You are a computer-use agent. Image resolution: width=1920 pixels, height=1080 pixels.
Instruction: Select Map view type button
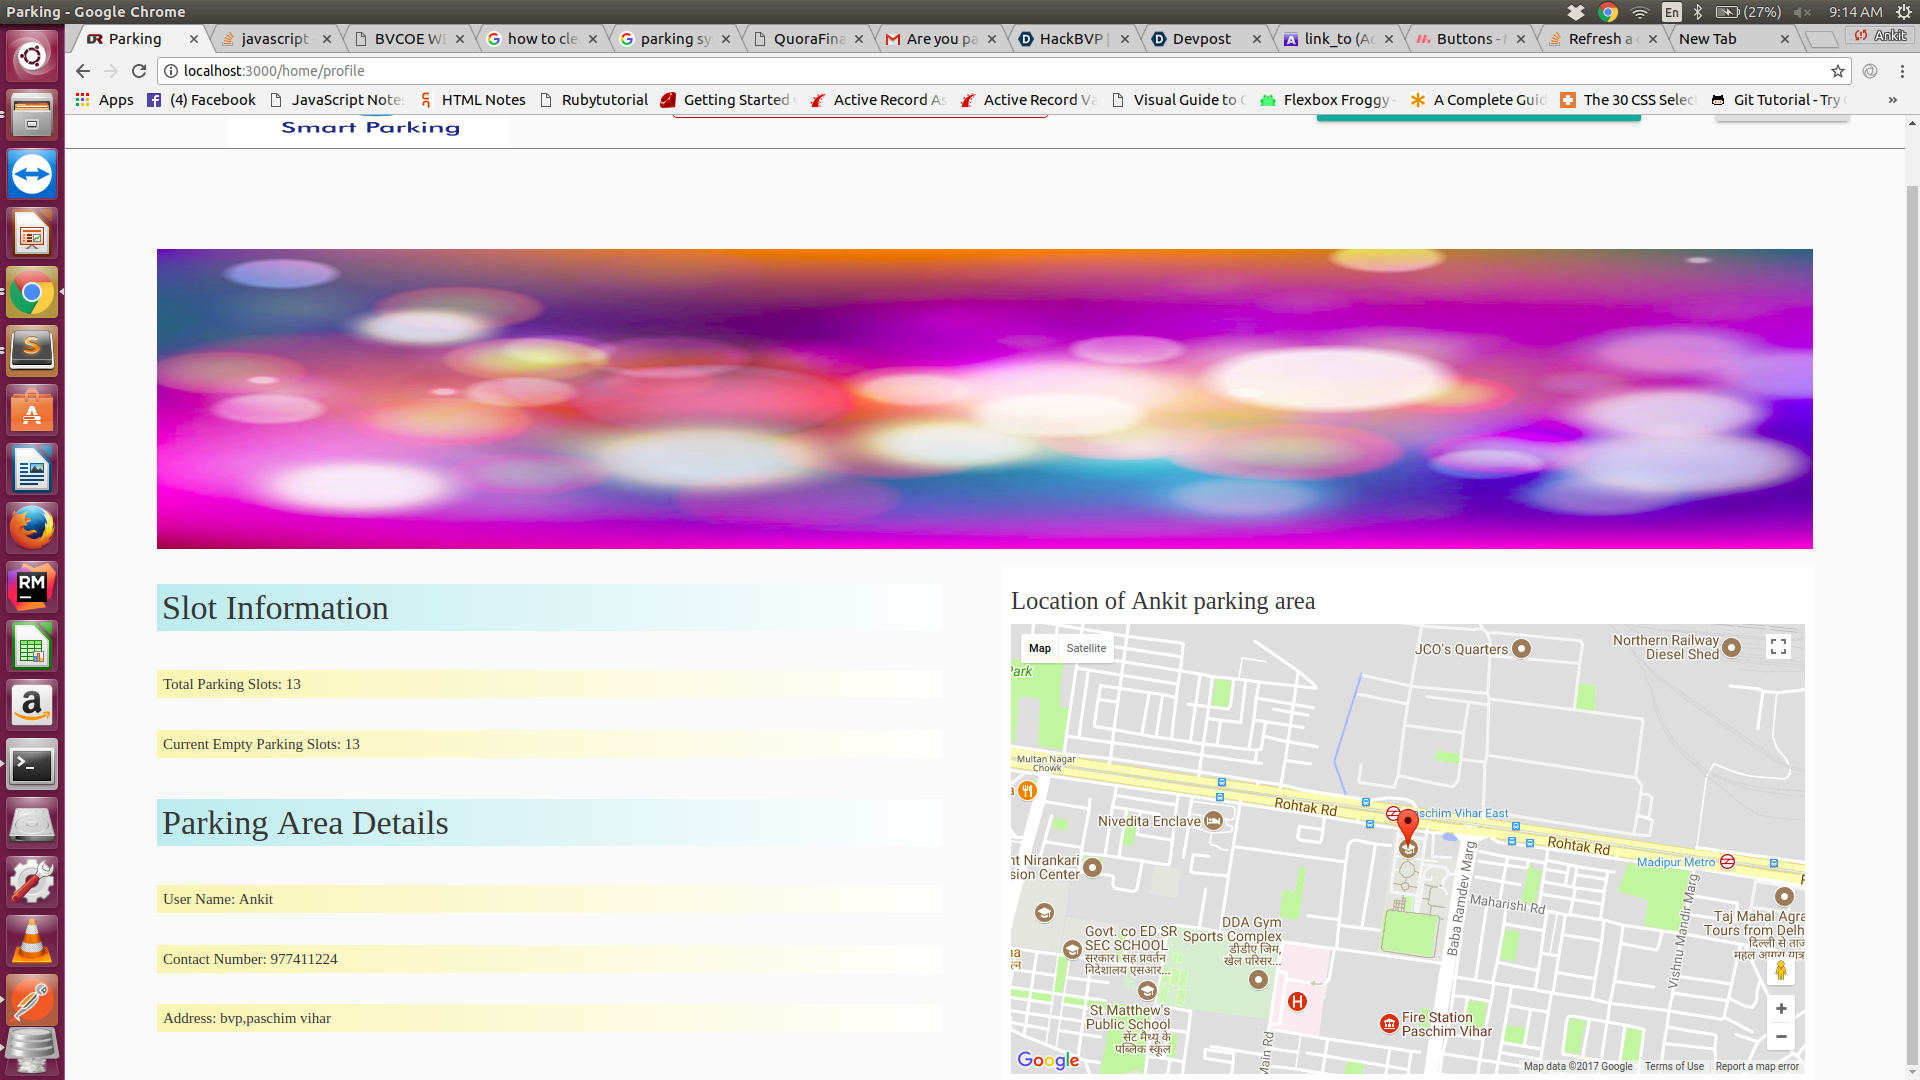coord(1040,648)
